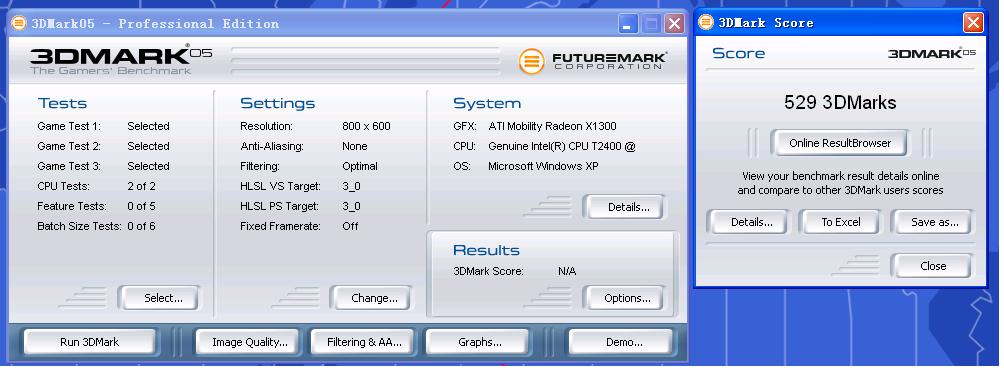This screenshot has width=1004, height=376.
Task: Save the result with Save as...
Action: click(933, 222)
